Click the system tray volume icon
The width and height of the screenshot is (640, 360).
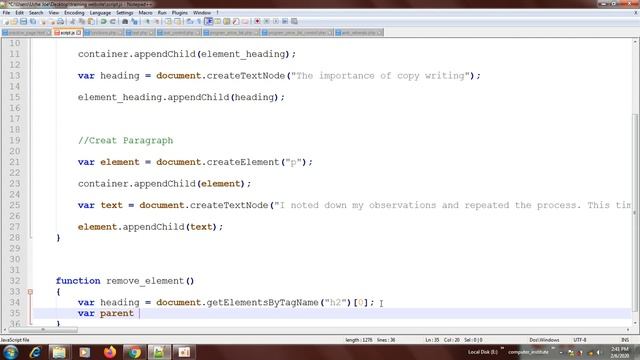tap(599, 352)
